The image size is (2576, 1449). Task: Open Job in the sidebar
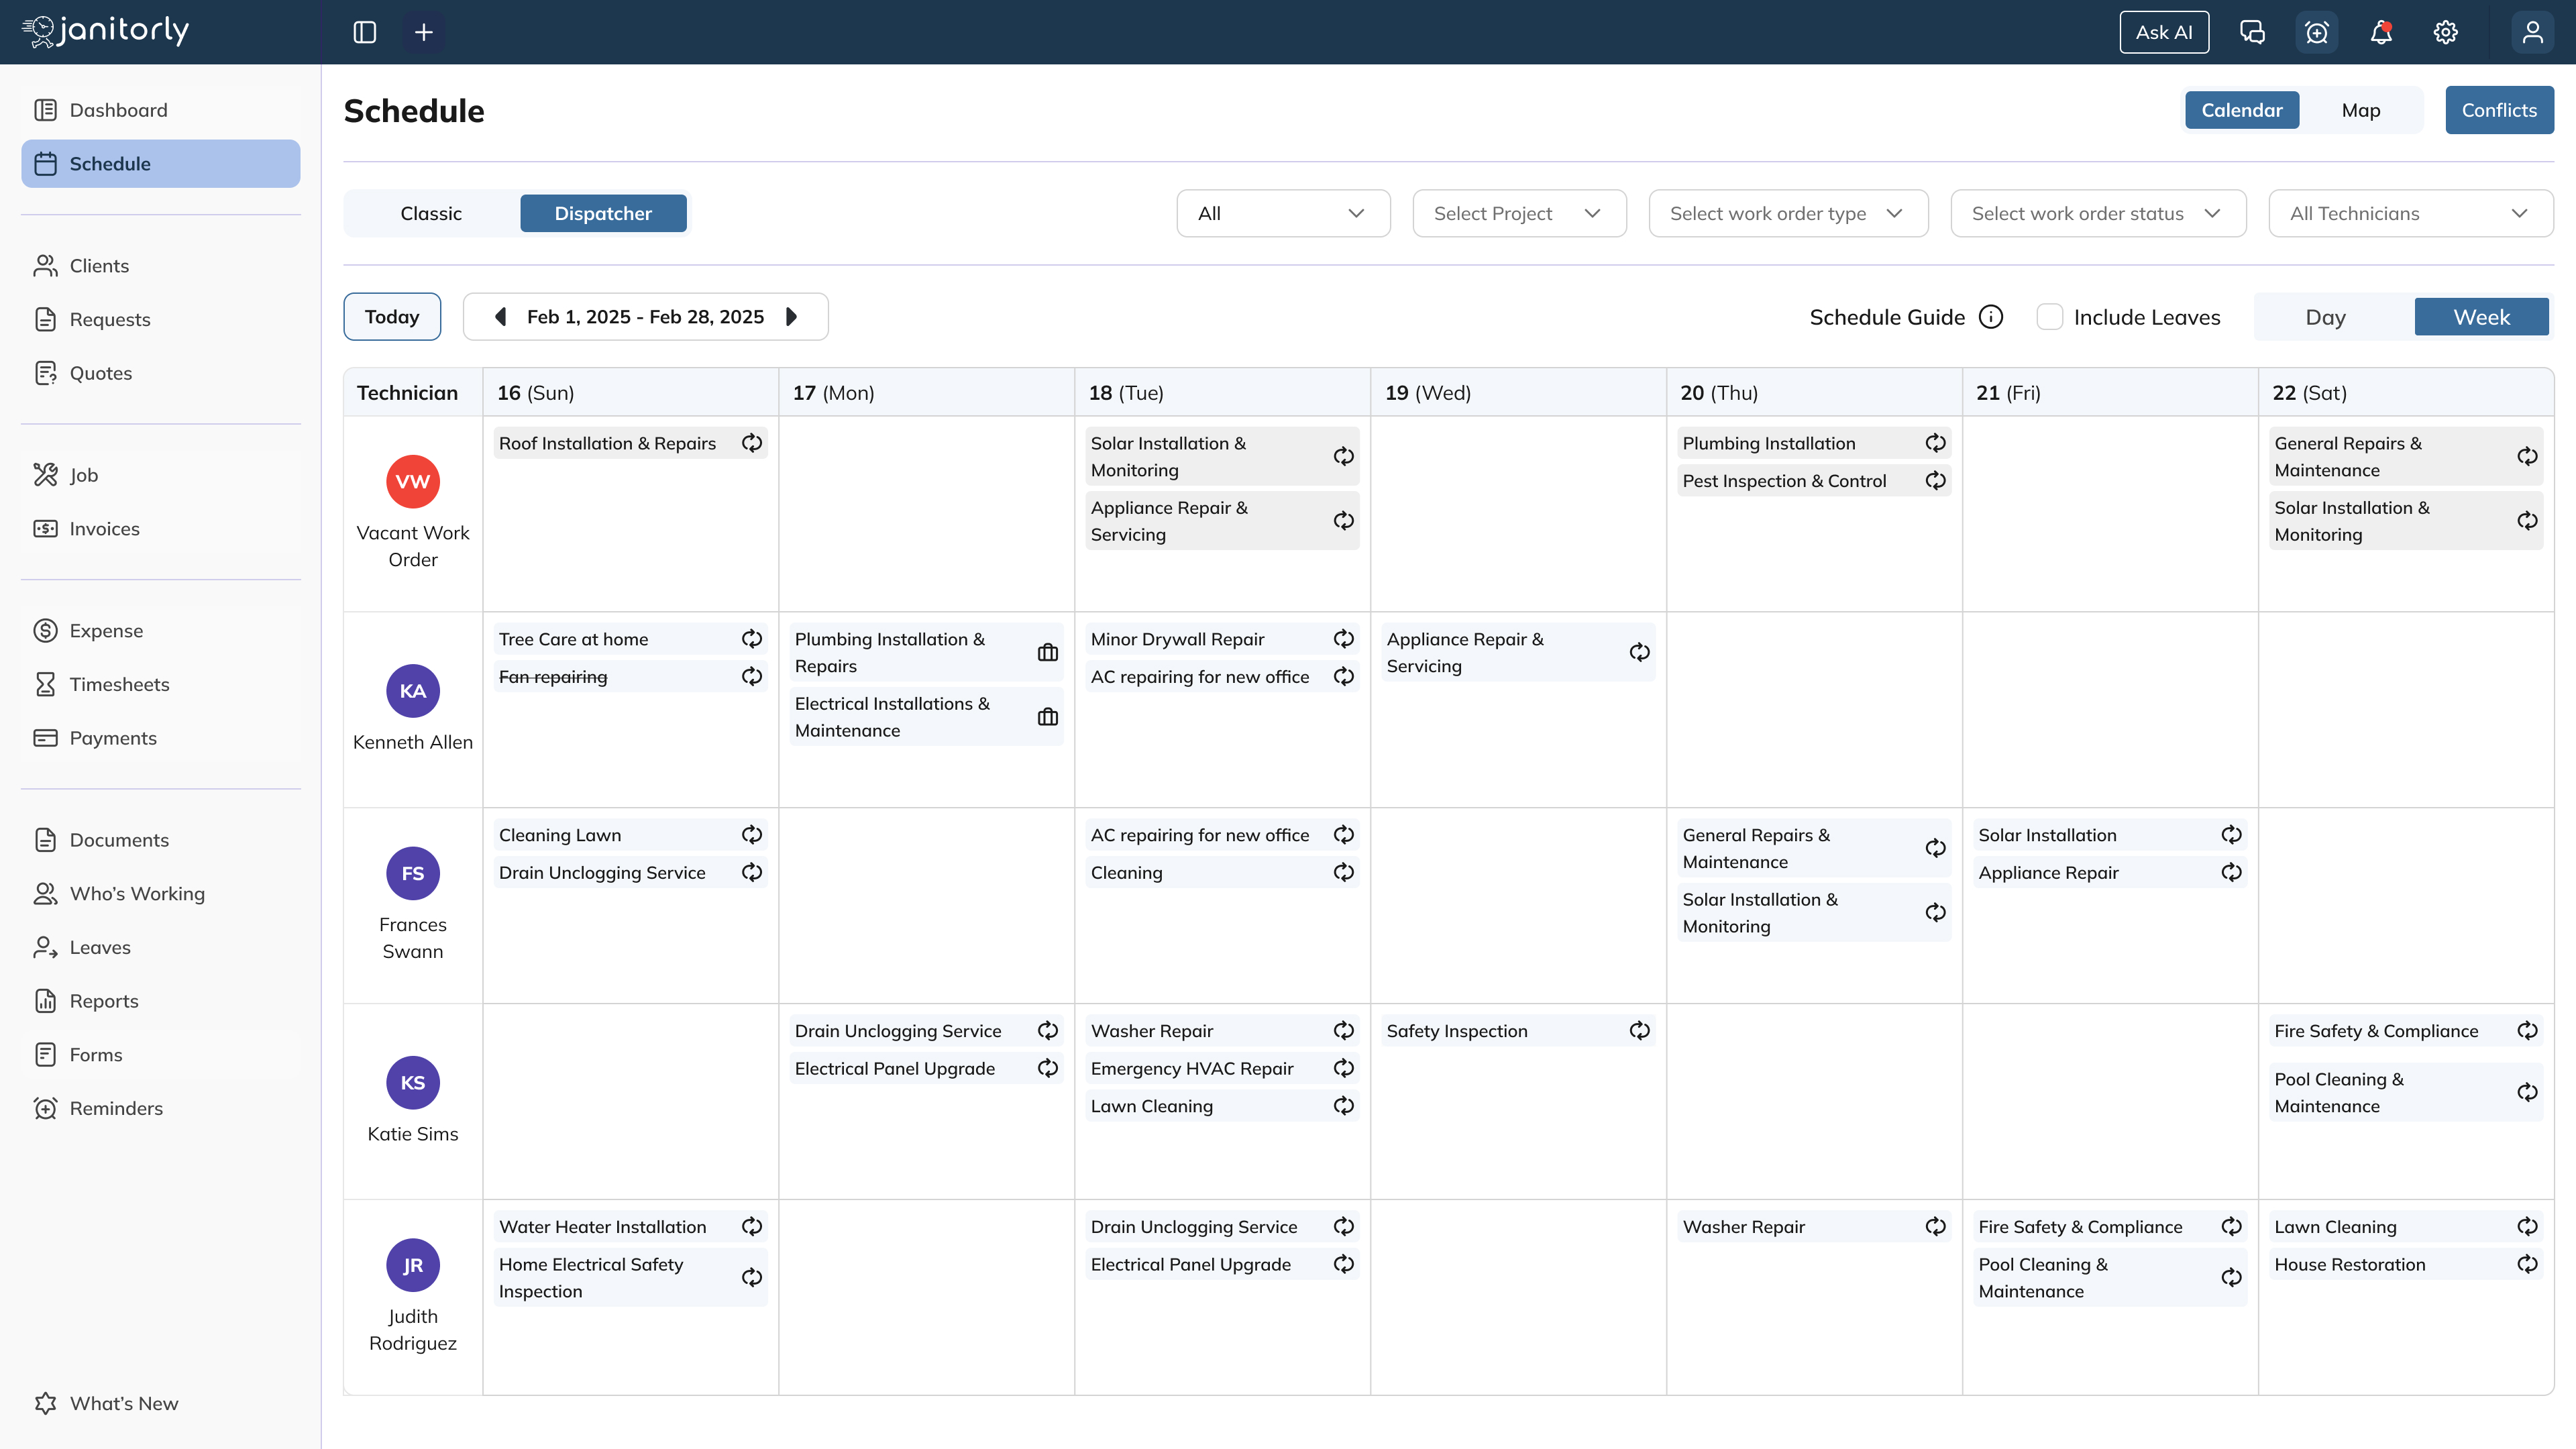161,475
